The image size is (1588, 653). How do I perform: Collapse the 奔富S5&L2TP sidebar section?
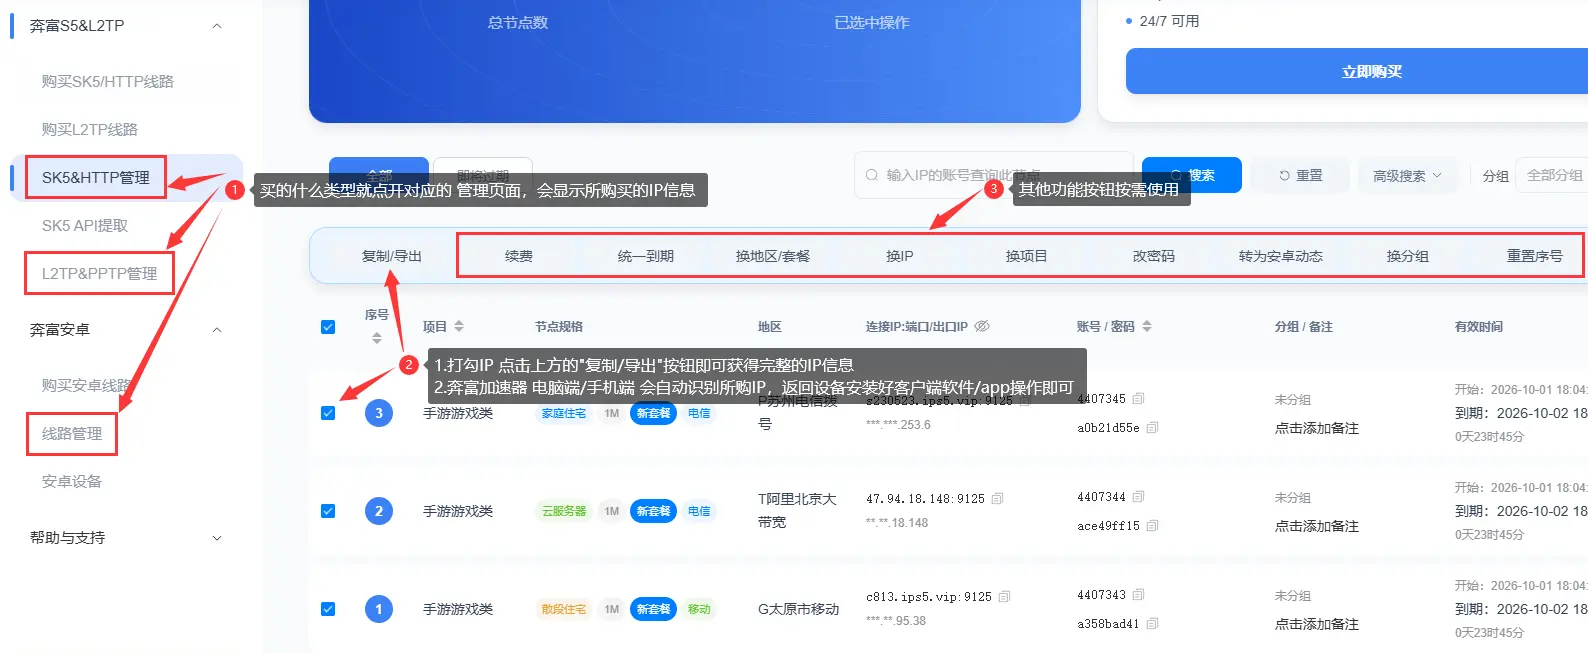[x=217, y=26]
